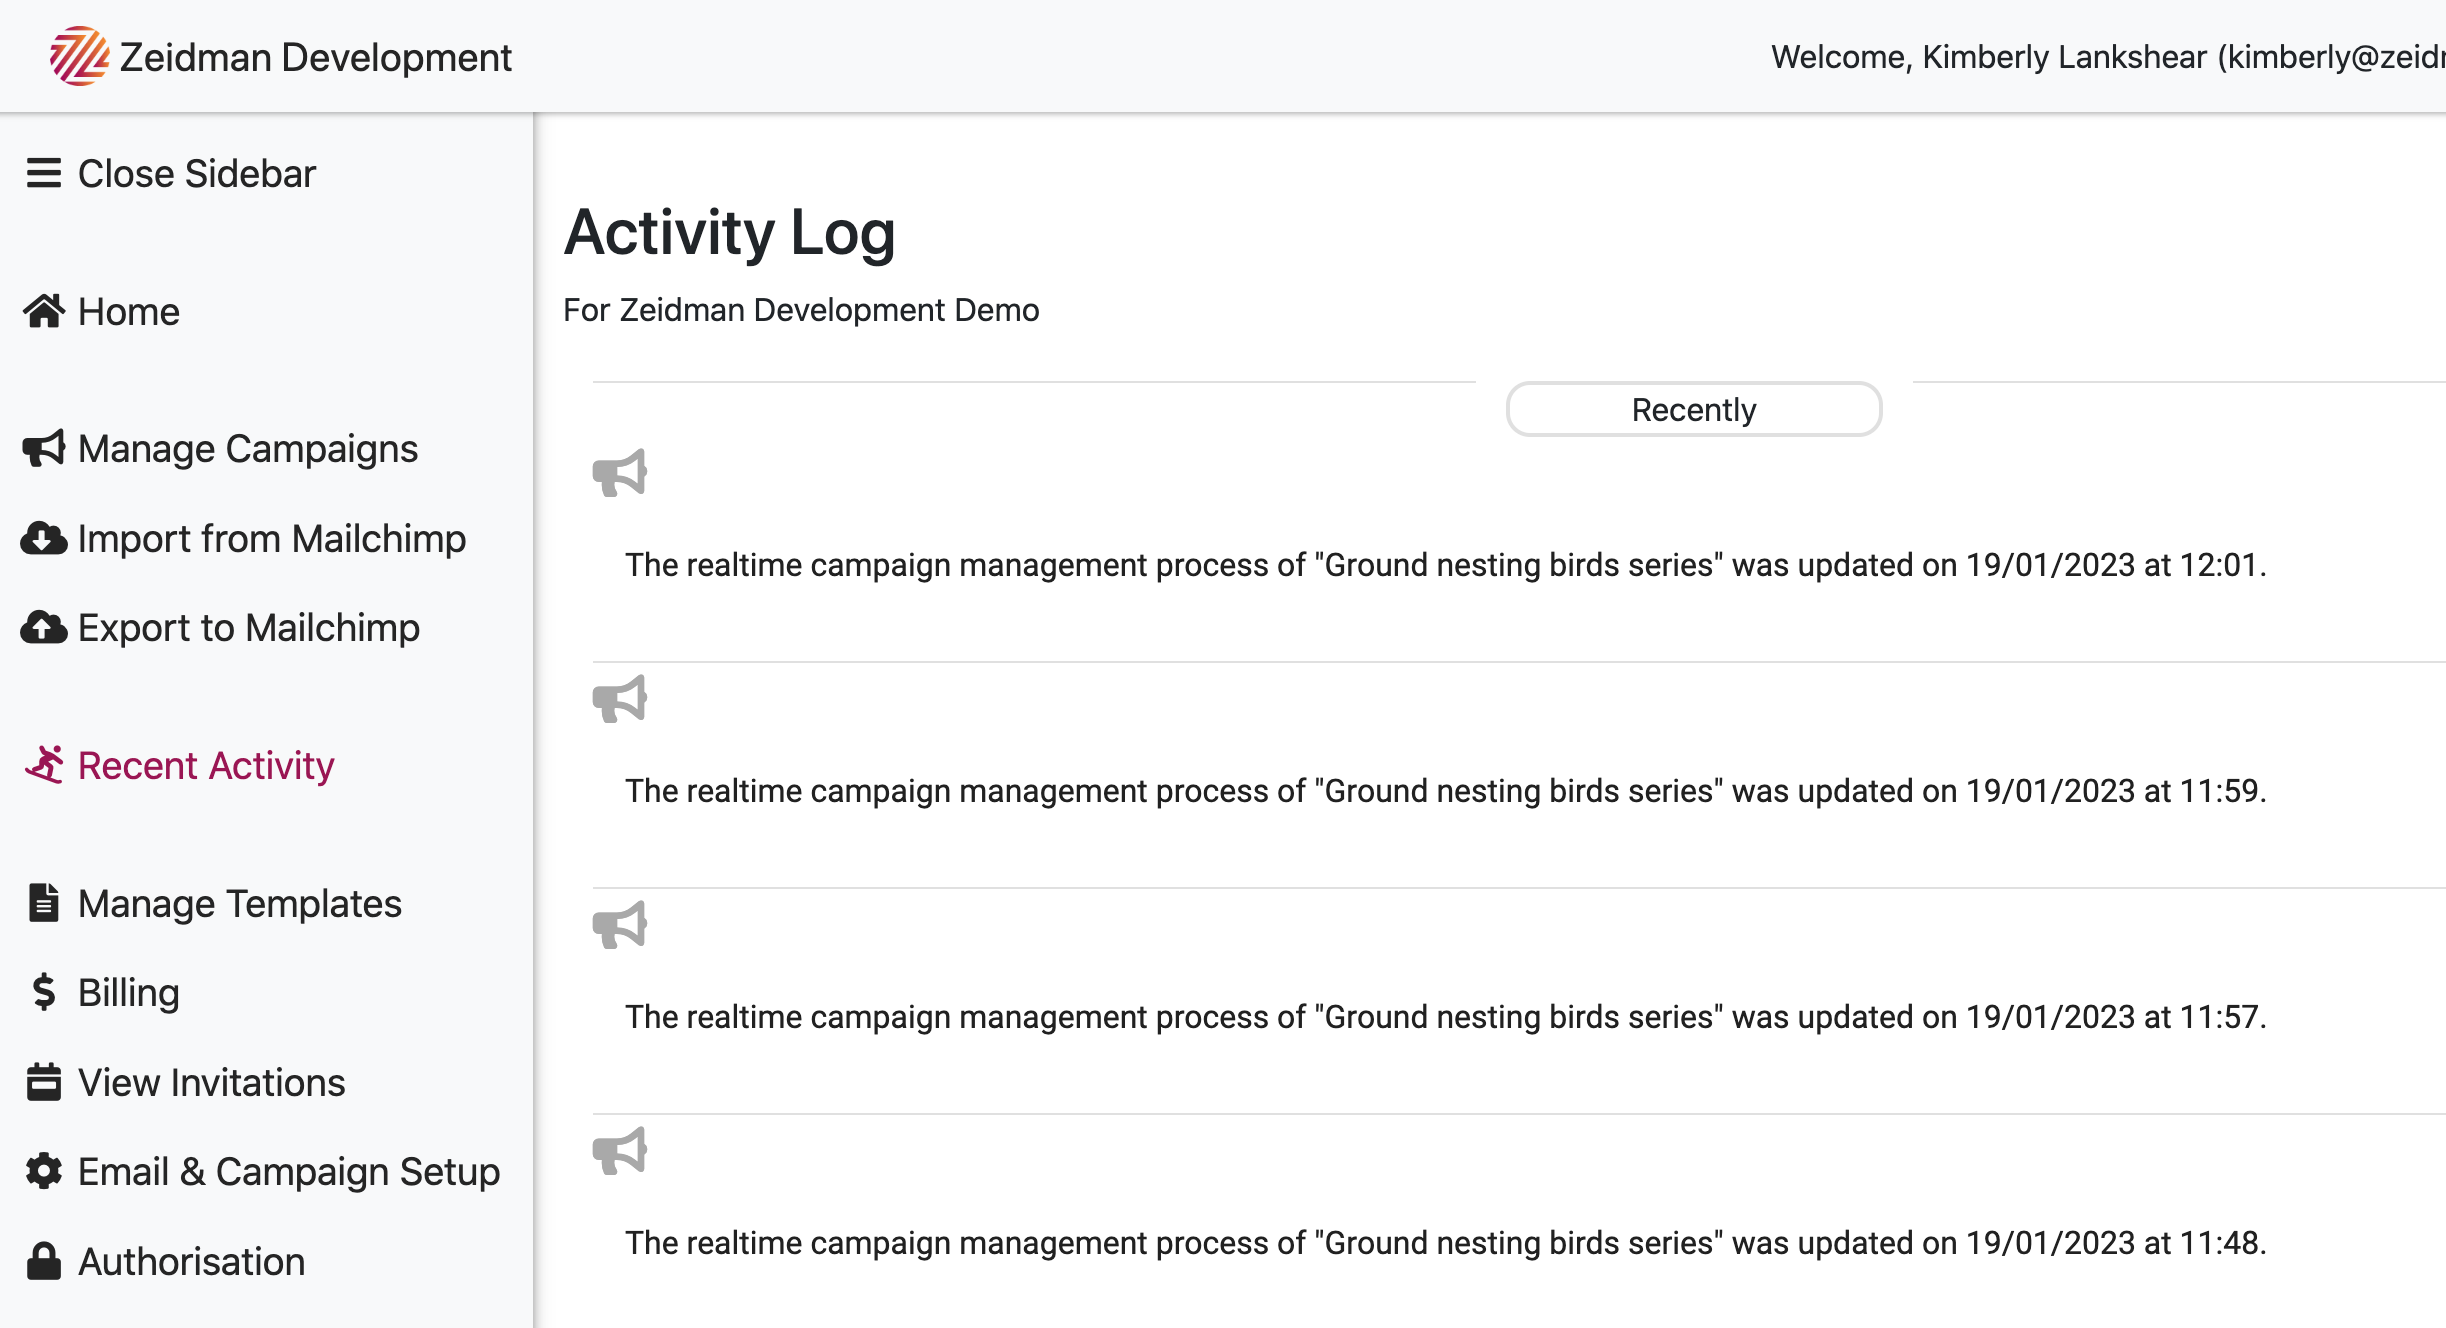Open Export to Mailchimp page
The height and width of the screenshot is (1328, 2446).
point(221,627)
